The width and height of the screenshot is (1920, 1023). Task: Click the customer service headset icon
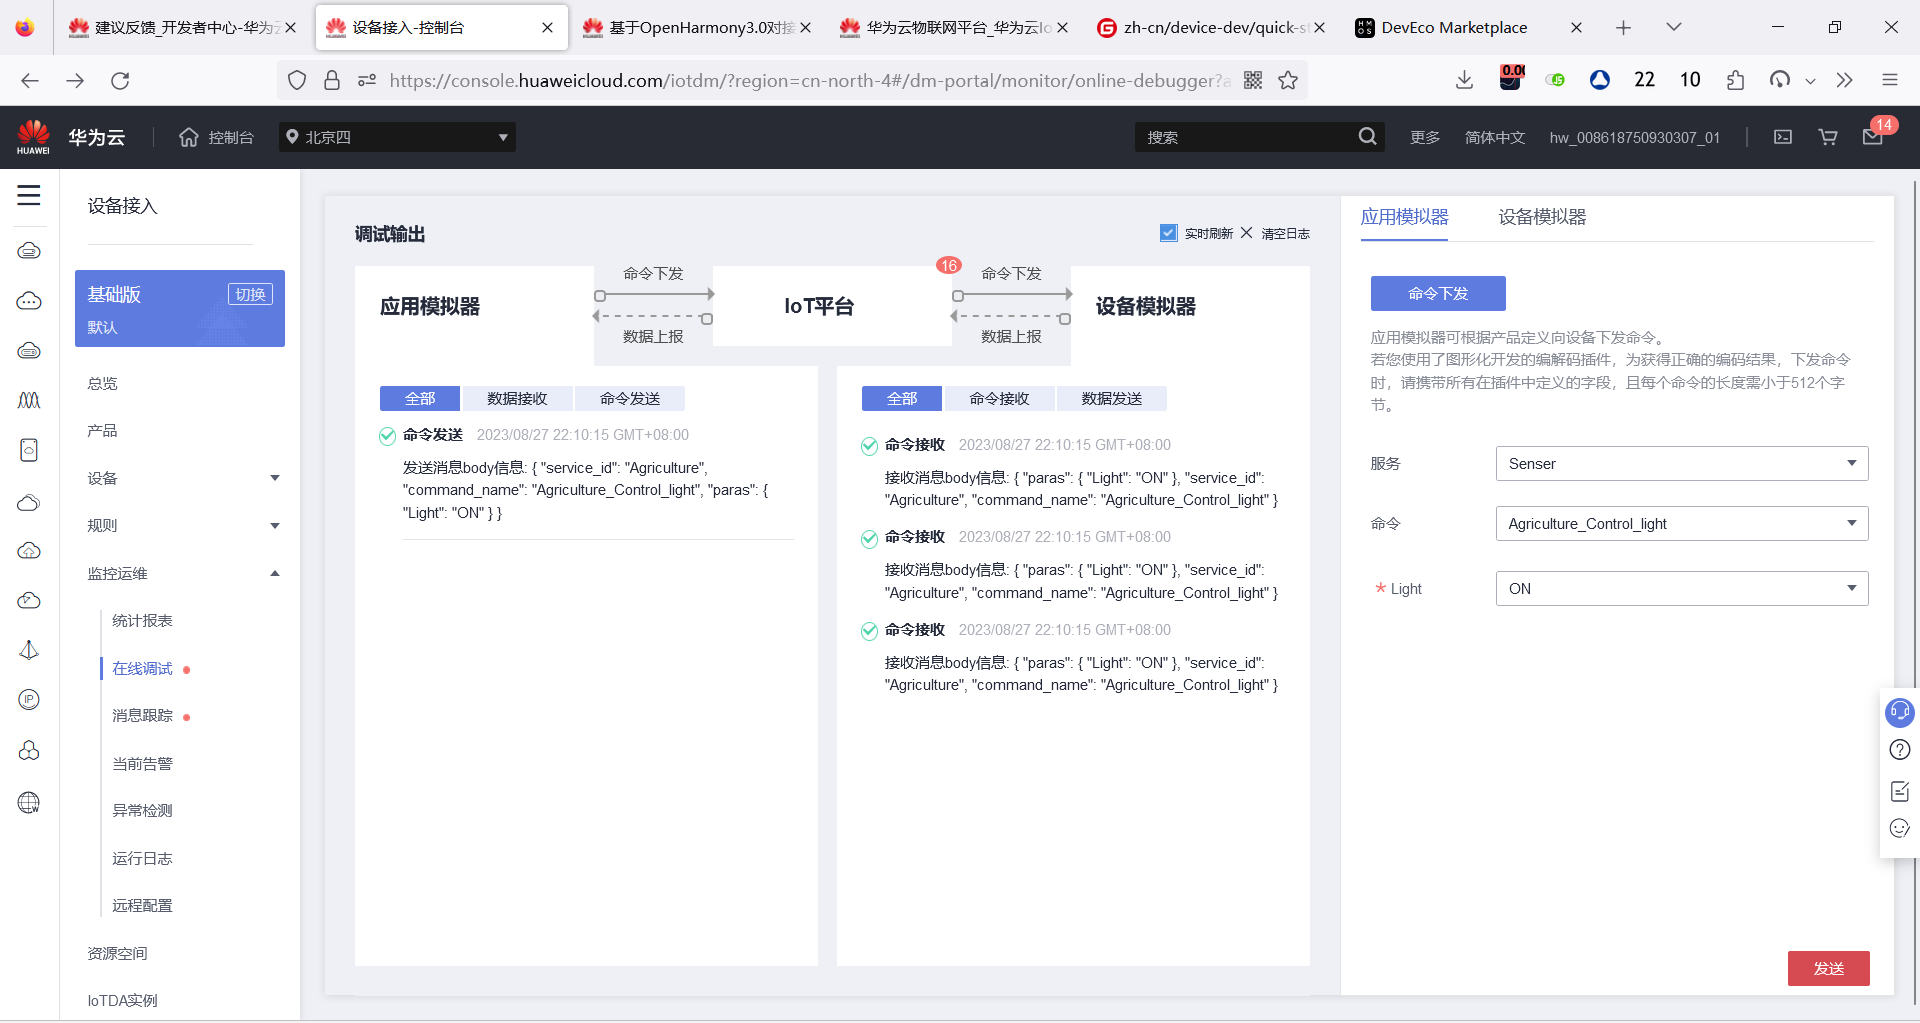[1899, 712]
